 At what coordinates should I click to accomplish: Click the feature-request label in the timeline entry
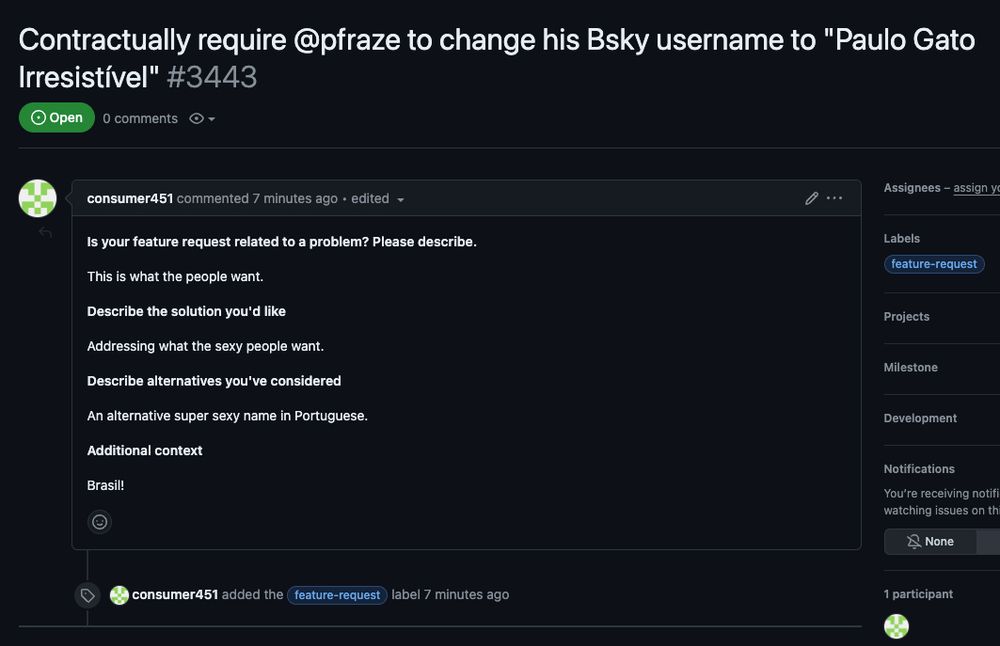tap(337, 594)
